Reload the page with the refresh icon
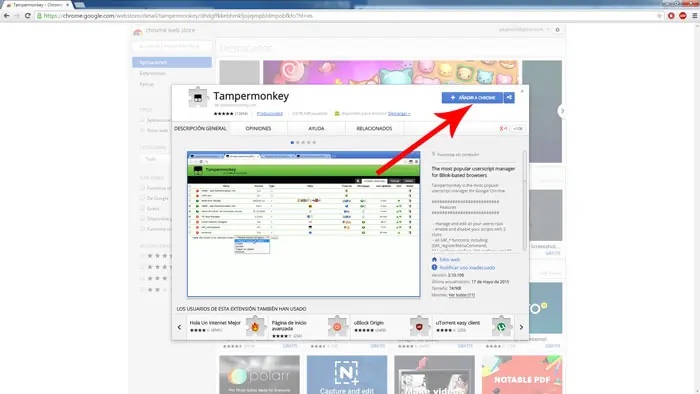The image size is (700, 394). [x=28, y=16]
